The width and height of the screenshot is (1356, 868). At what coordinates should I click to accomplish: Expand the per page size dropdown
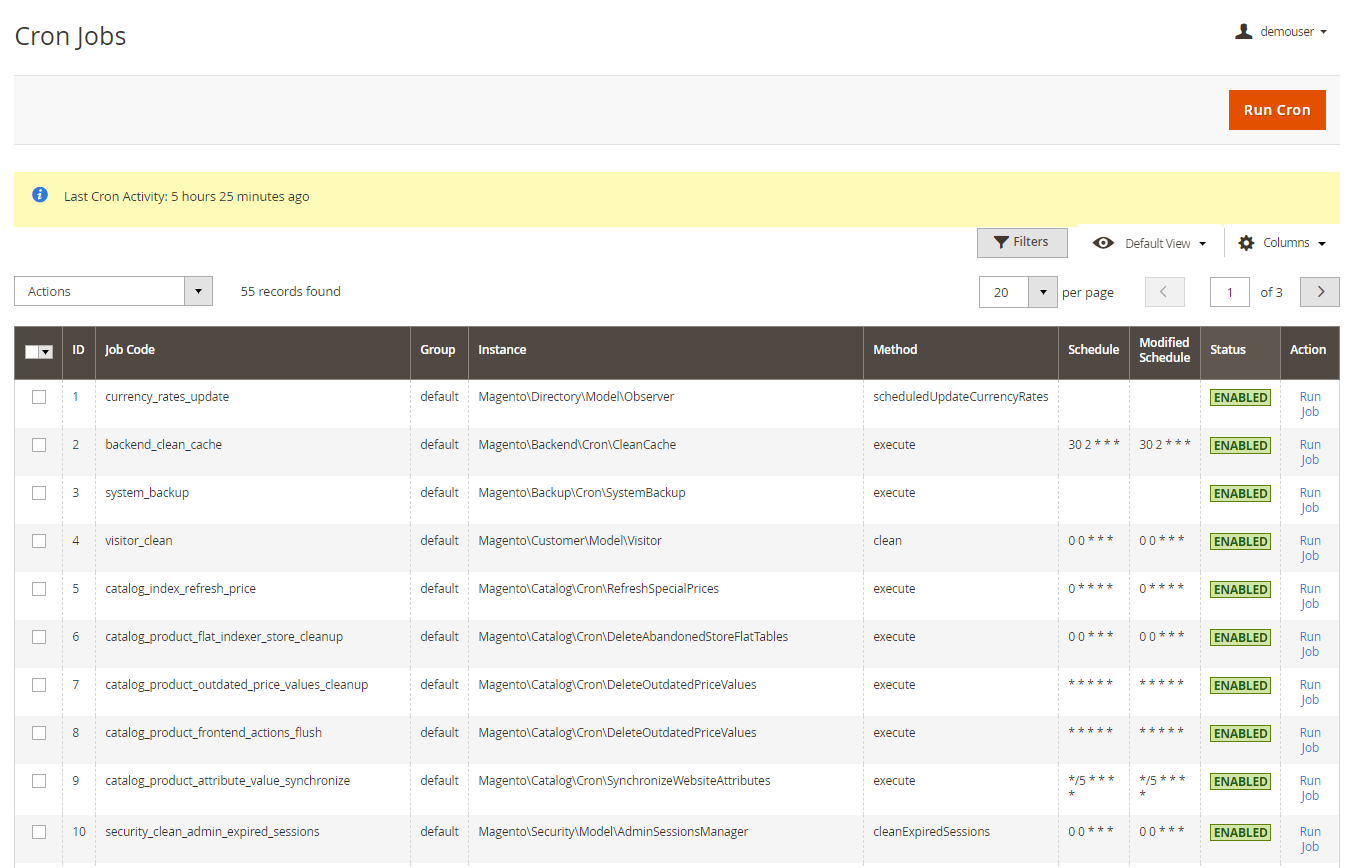click(1043, 292)
